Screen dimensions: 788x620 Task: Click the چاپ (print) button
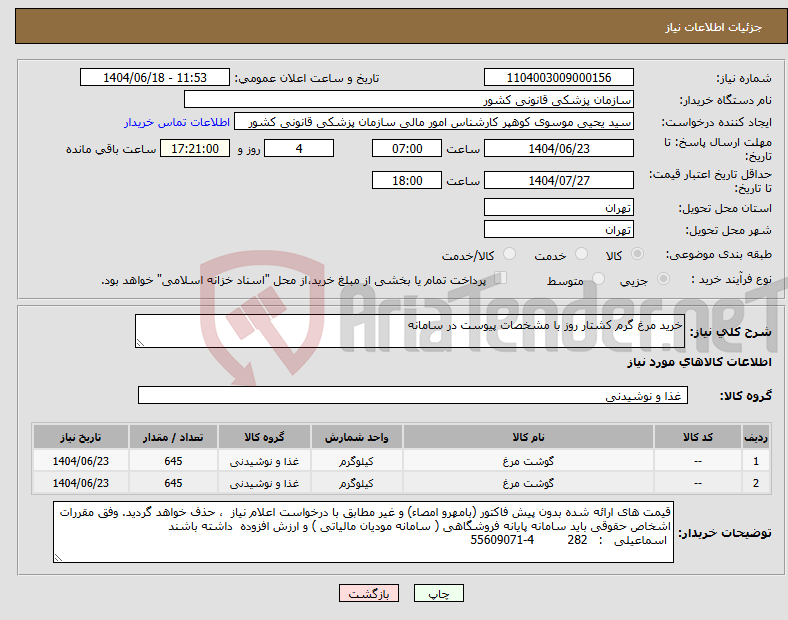(438, 593)
